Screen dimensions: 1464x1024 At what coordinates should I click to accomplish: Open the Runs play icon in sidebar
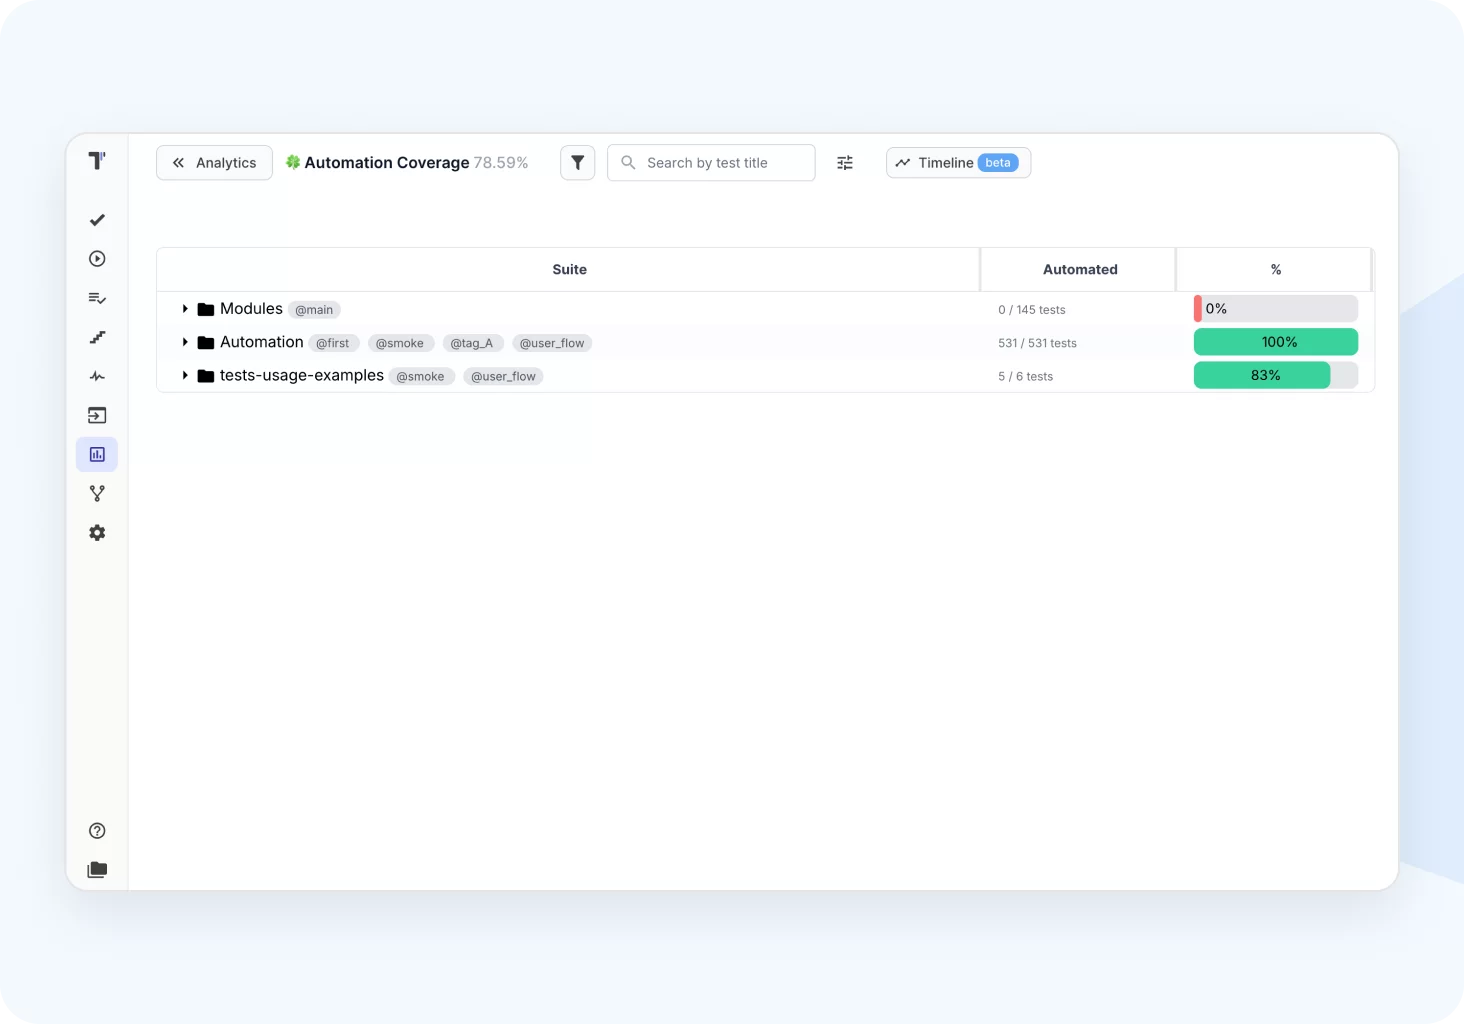pos(97,259)
